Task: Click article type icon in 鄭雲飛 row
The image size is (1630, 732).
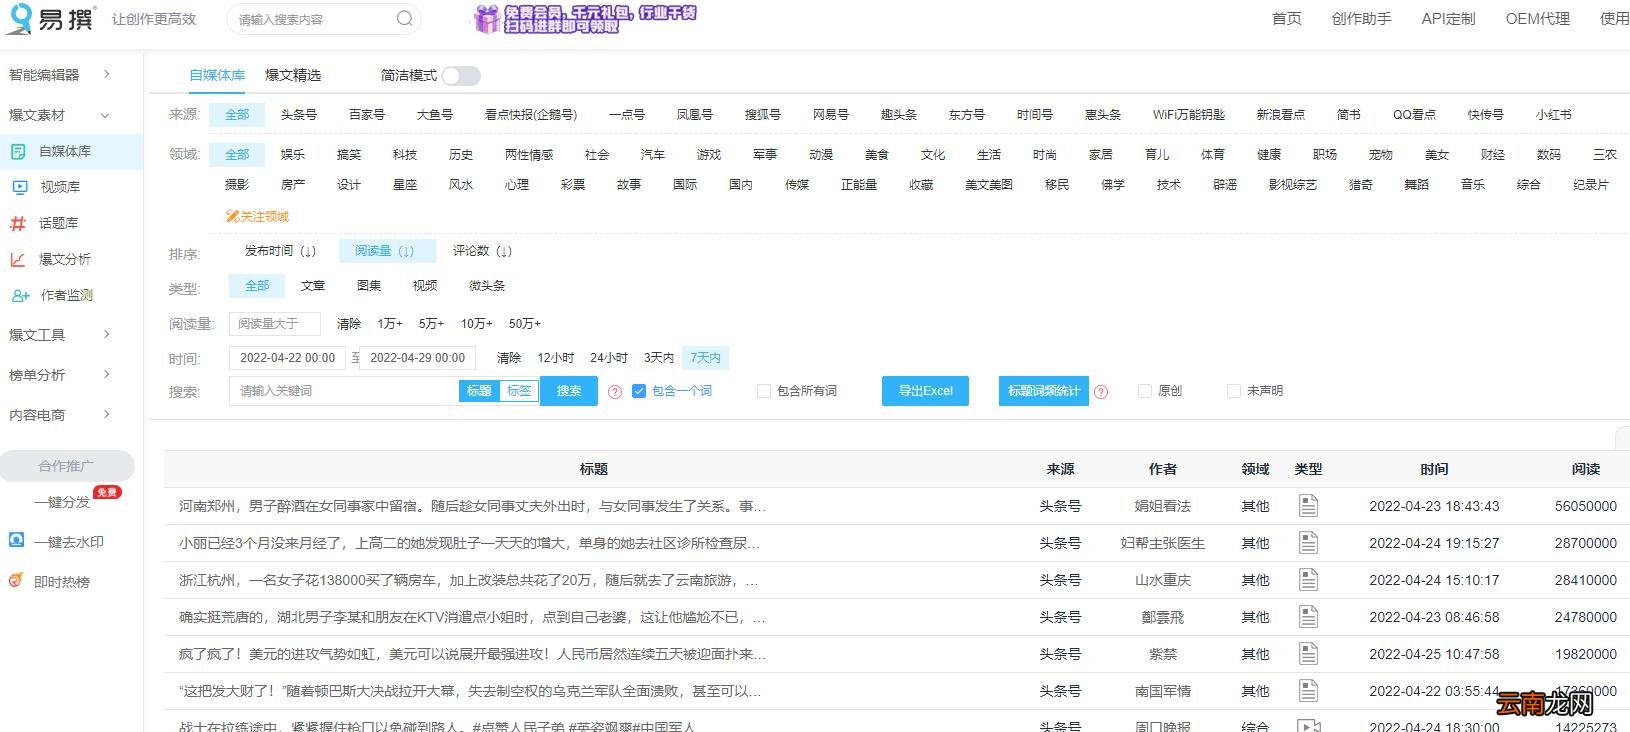Action: pos(1308,617)
